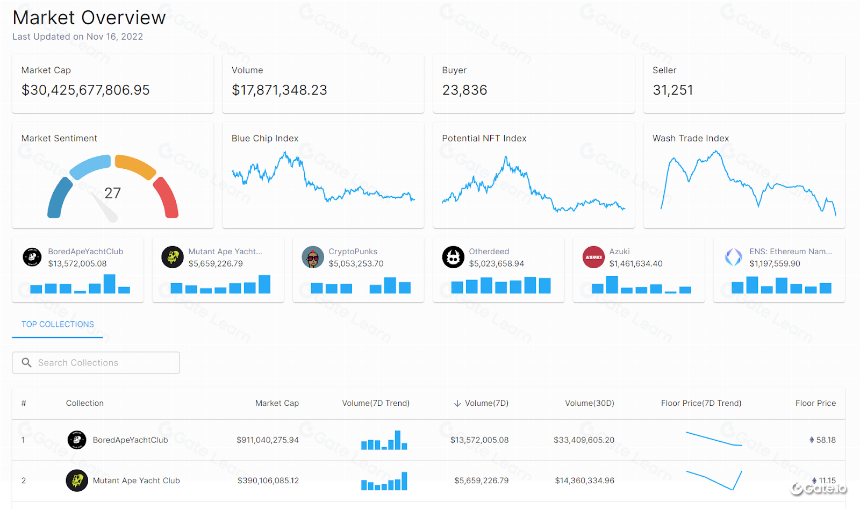Open the CryptoPunks summary card title
Viewport: 860px width, 509px height.
point(353,251)
